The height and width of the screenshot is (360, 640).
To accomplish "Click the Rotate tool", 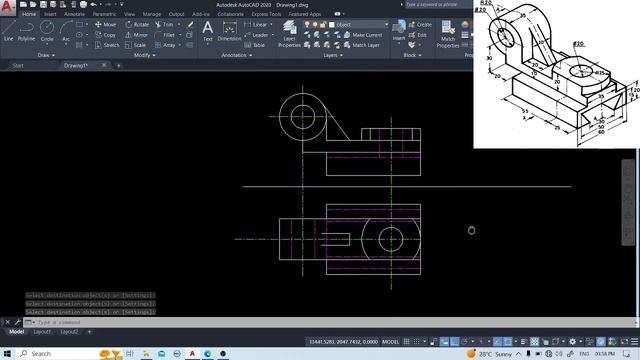I will tap(137, 24).
